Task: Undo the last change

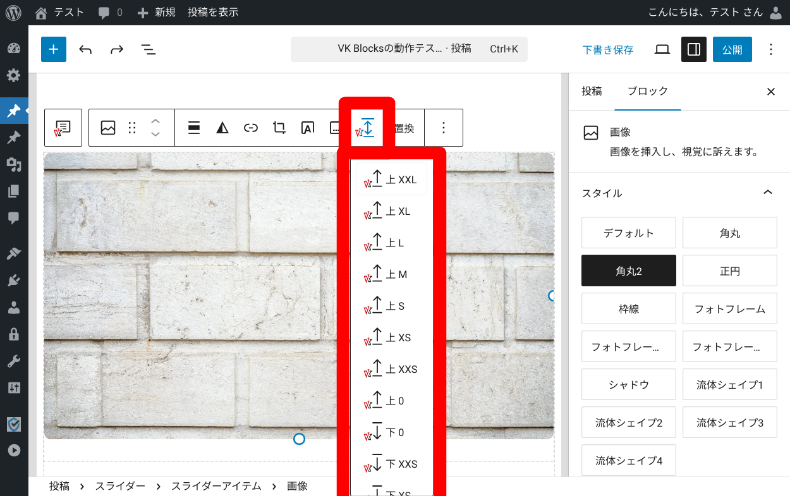Action: [x=86, y=49]
